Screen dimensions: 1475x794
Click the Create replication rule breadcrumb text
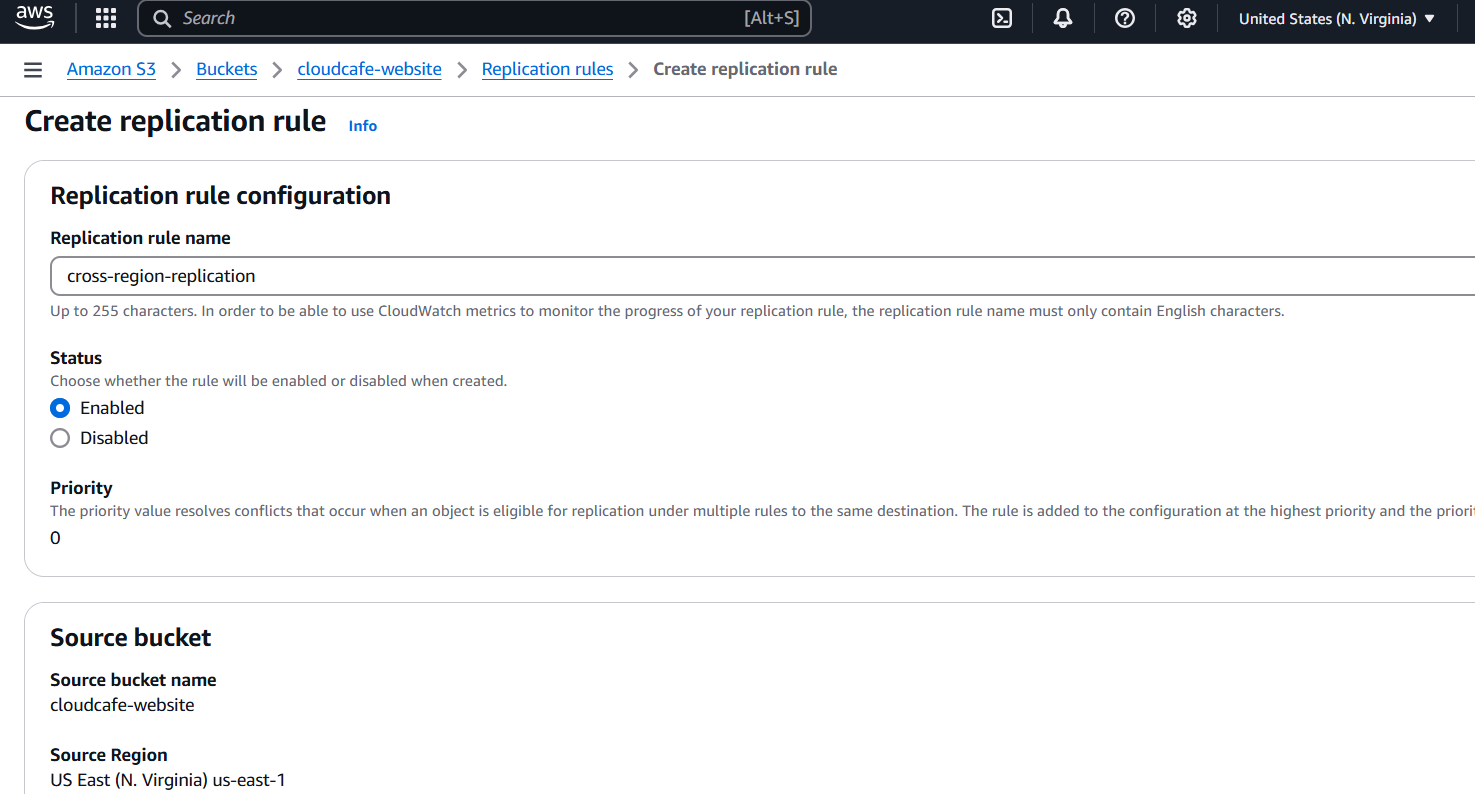(x=745, y=69)
